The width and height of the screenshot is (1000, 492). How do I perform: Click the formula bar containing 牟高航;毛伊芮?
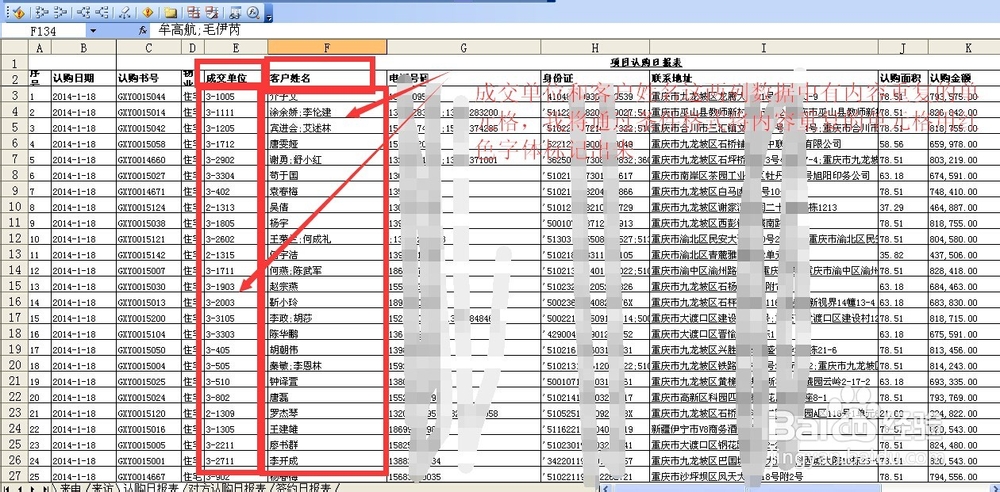point(574,31)
